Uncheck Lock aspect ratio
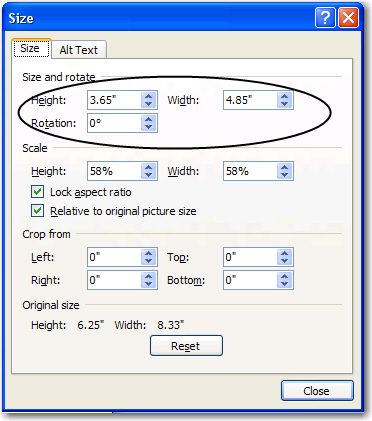This screenshot has height=421, width=372. 37,192
